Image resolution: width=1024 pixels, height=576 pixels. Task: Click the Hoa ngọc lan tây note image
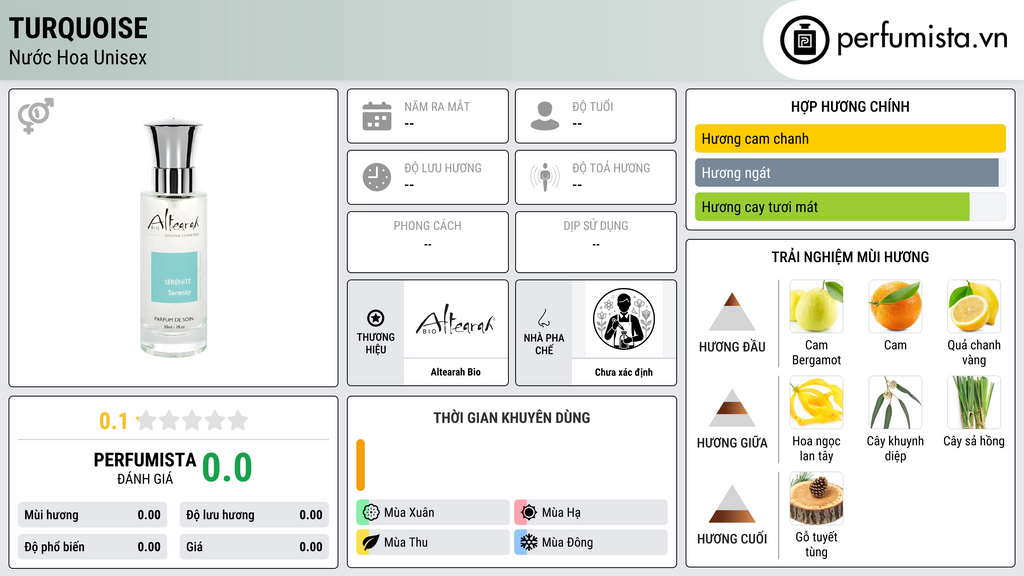pyautogui.click(x=816, y=403)
